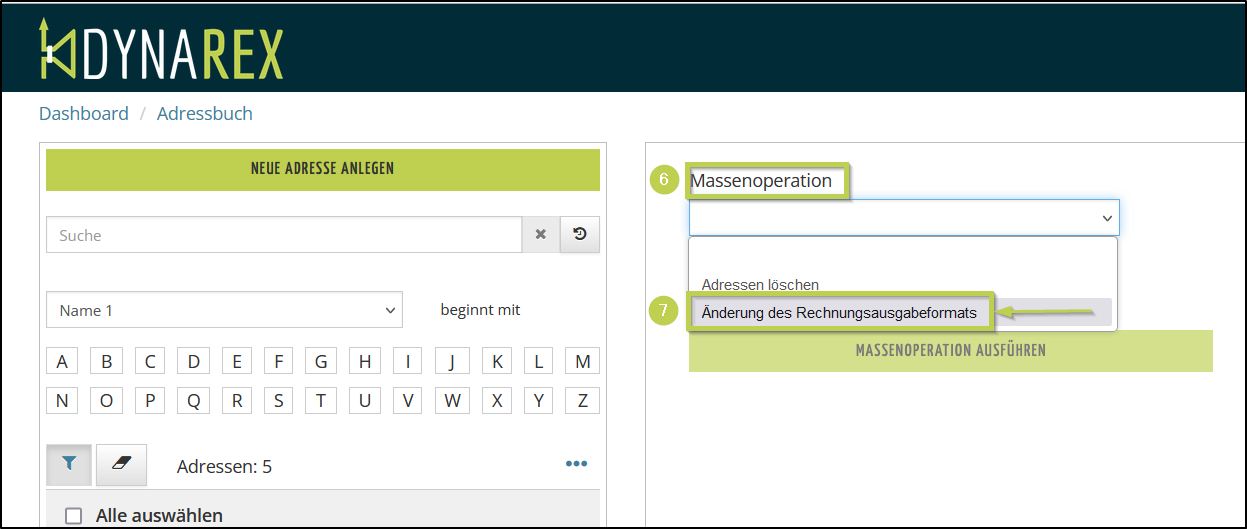This screenshot has height=529, width=1247.
Task: Expand the Massenoperation dropdown
Action: (903, 217)
